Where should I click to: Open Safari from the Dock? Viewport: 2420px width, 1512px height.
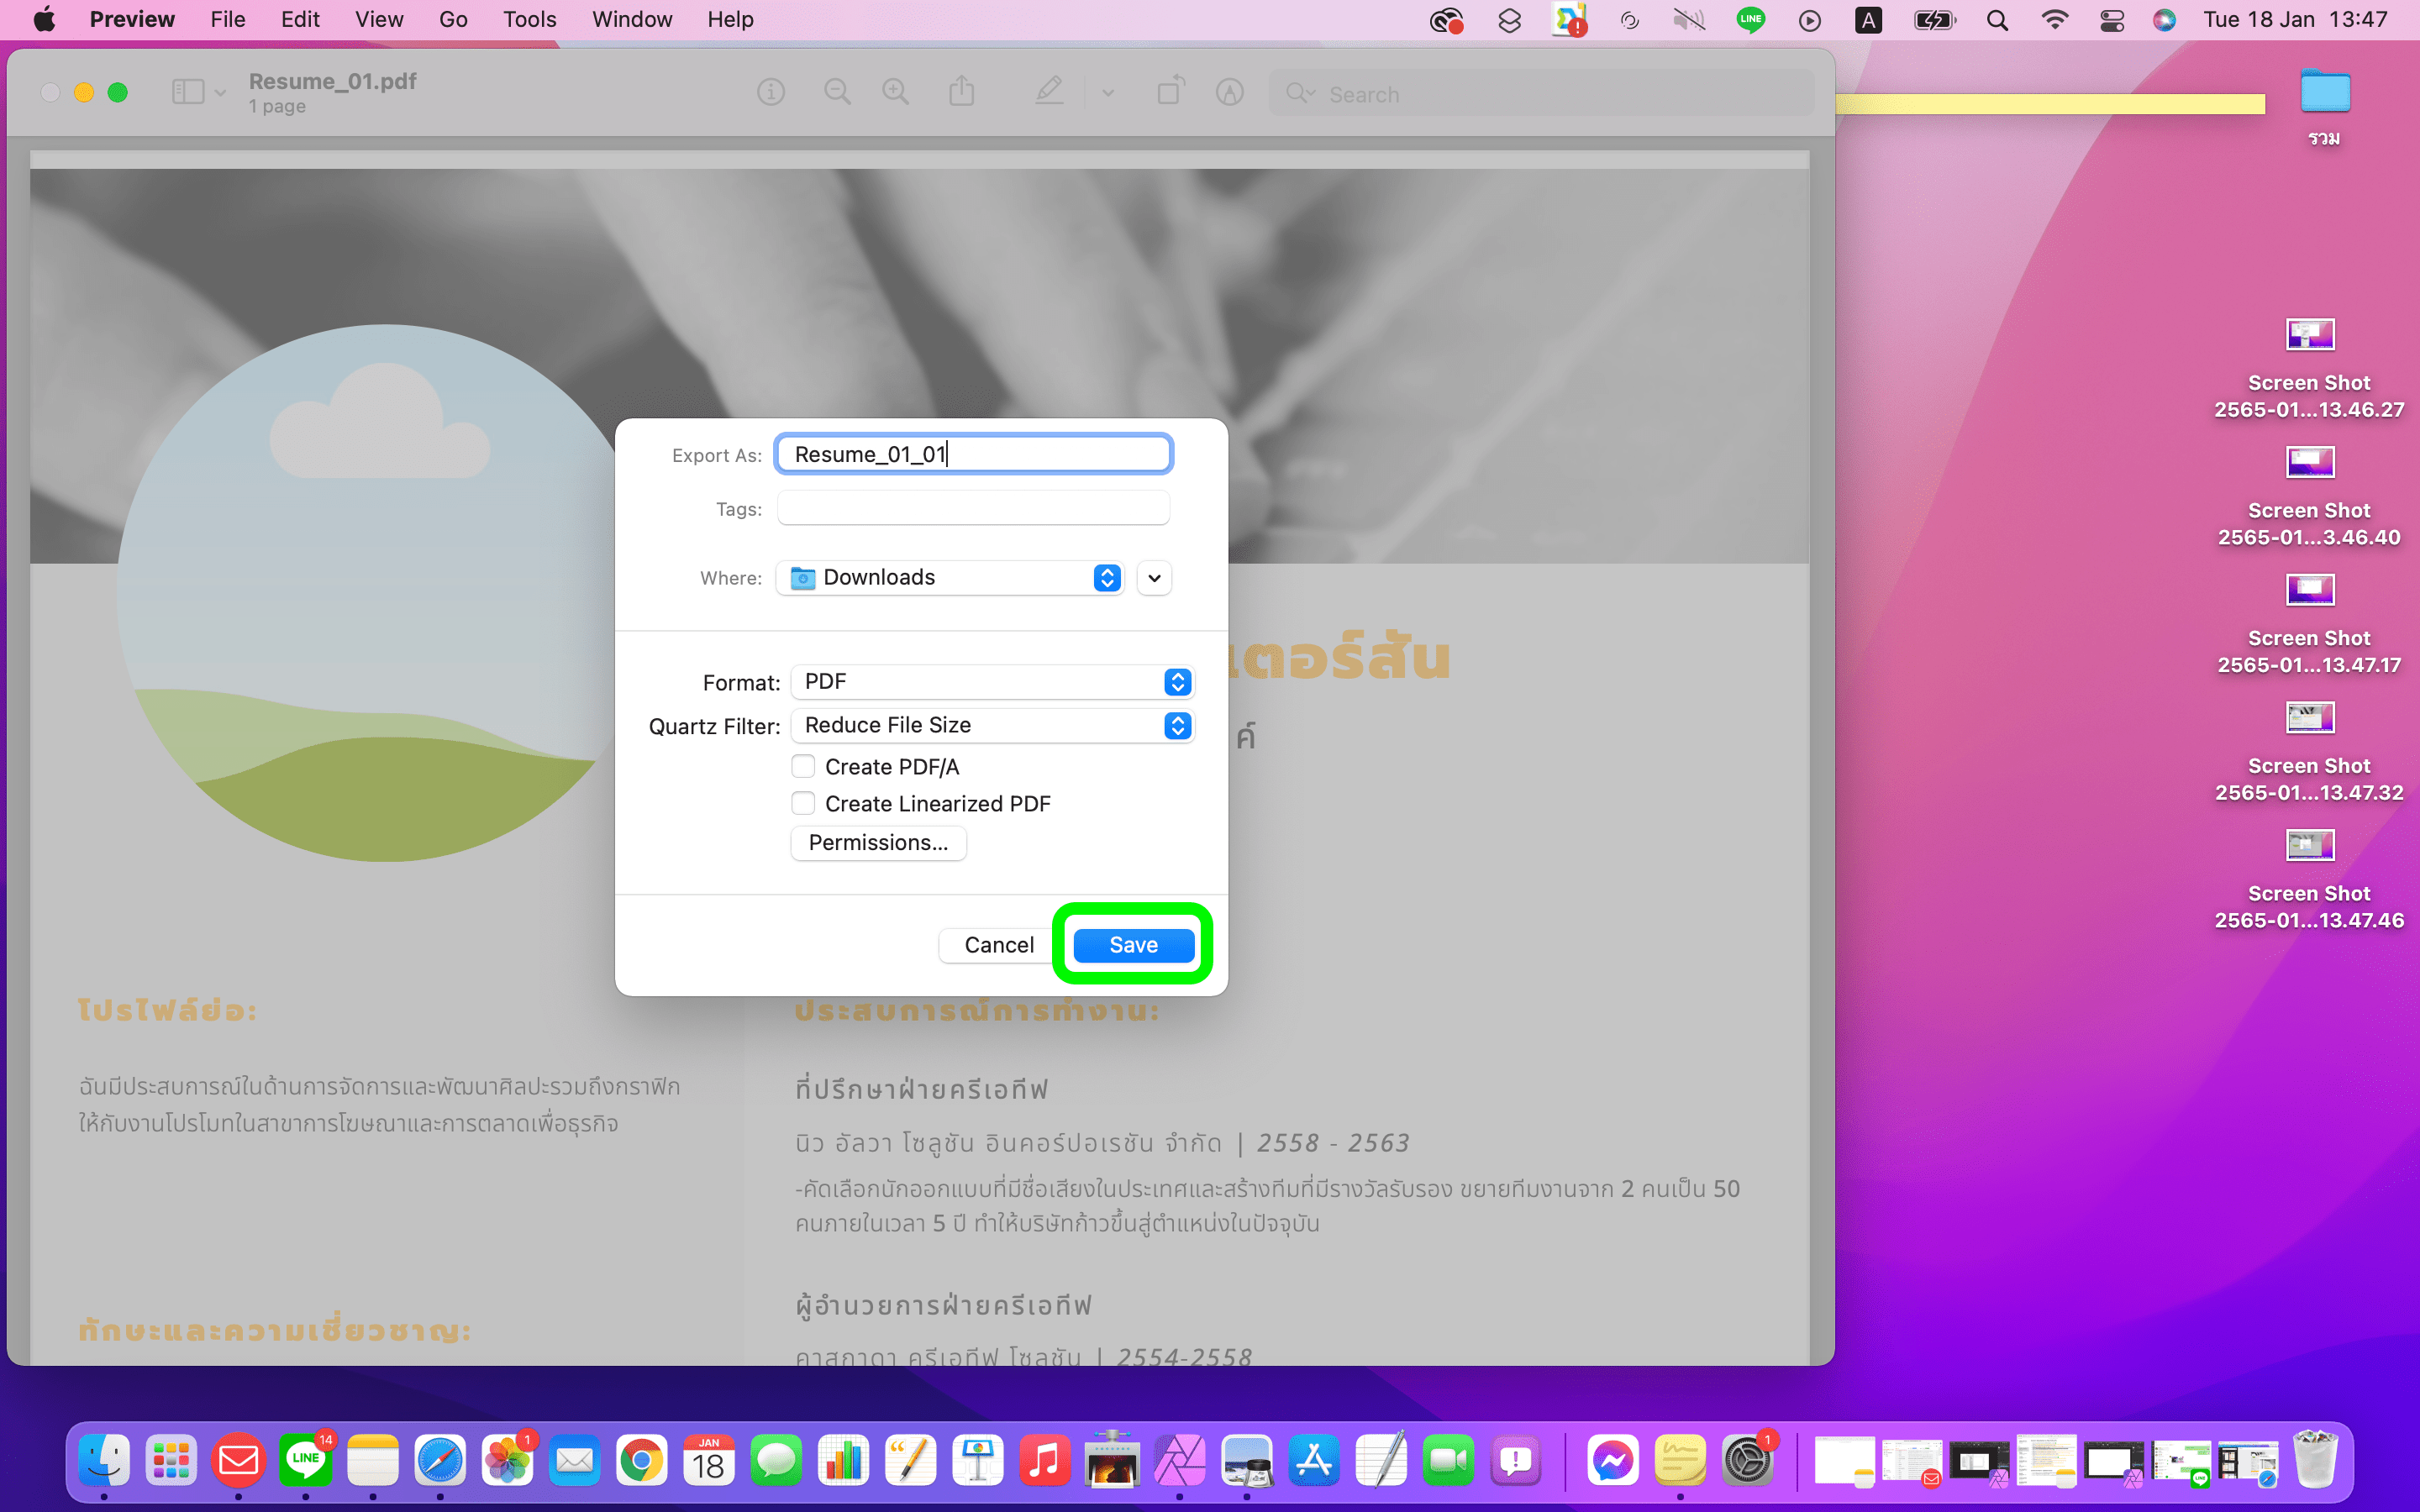tap(440, 1461)
